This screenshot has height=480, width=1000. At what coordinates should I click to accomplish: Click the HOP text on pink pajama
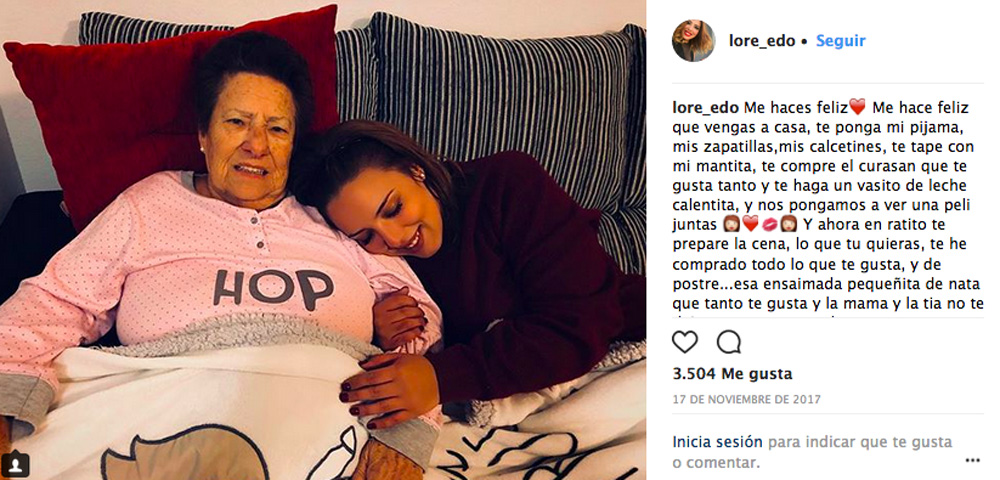click(273, 289)
